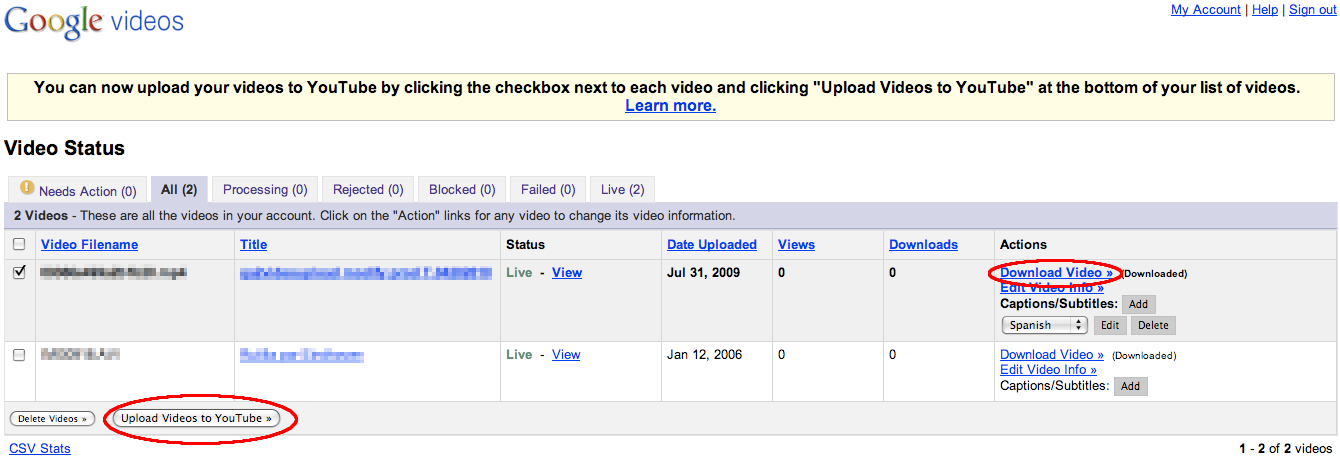
Task: Click Download Video for the 2009 video
Action: coord(1056,273)
